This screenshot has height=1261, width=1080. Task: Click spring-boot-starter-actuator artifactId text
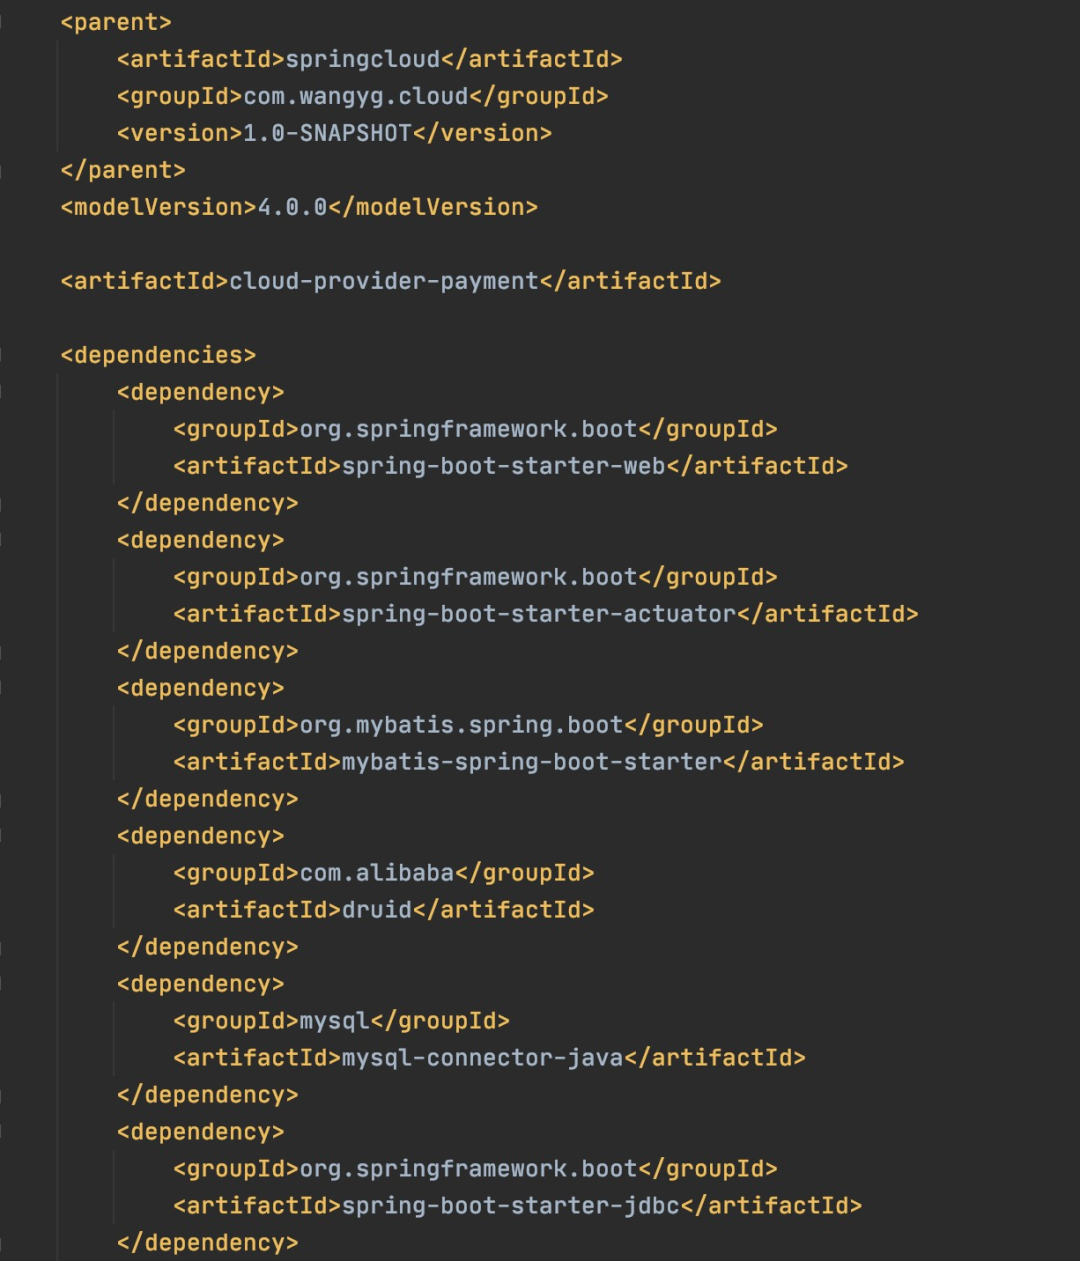pyautogui.click(x=539, y=614)
